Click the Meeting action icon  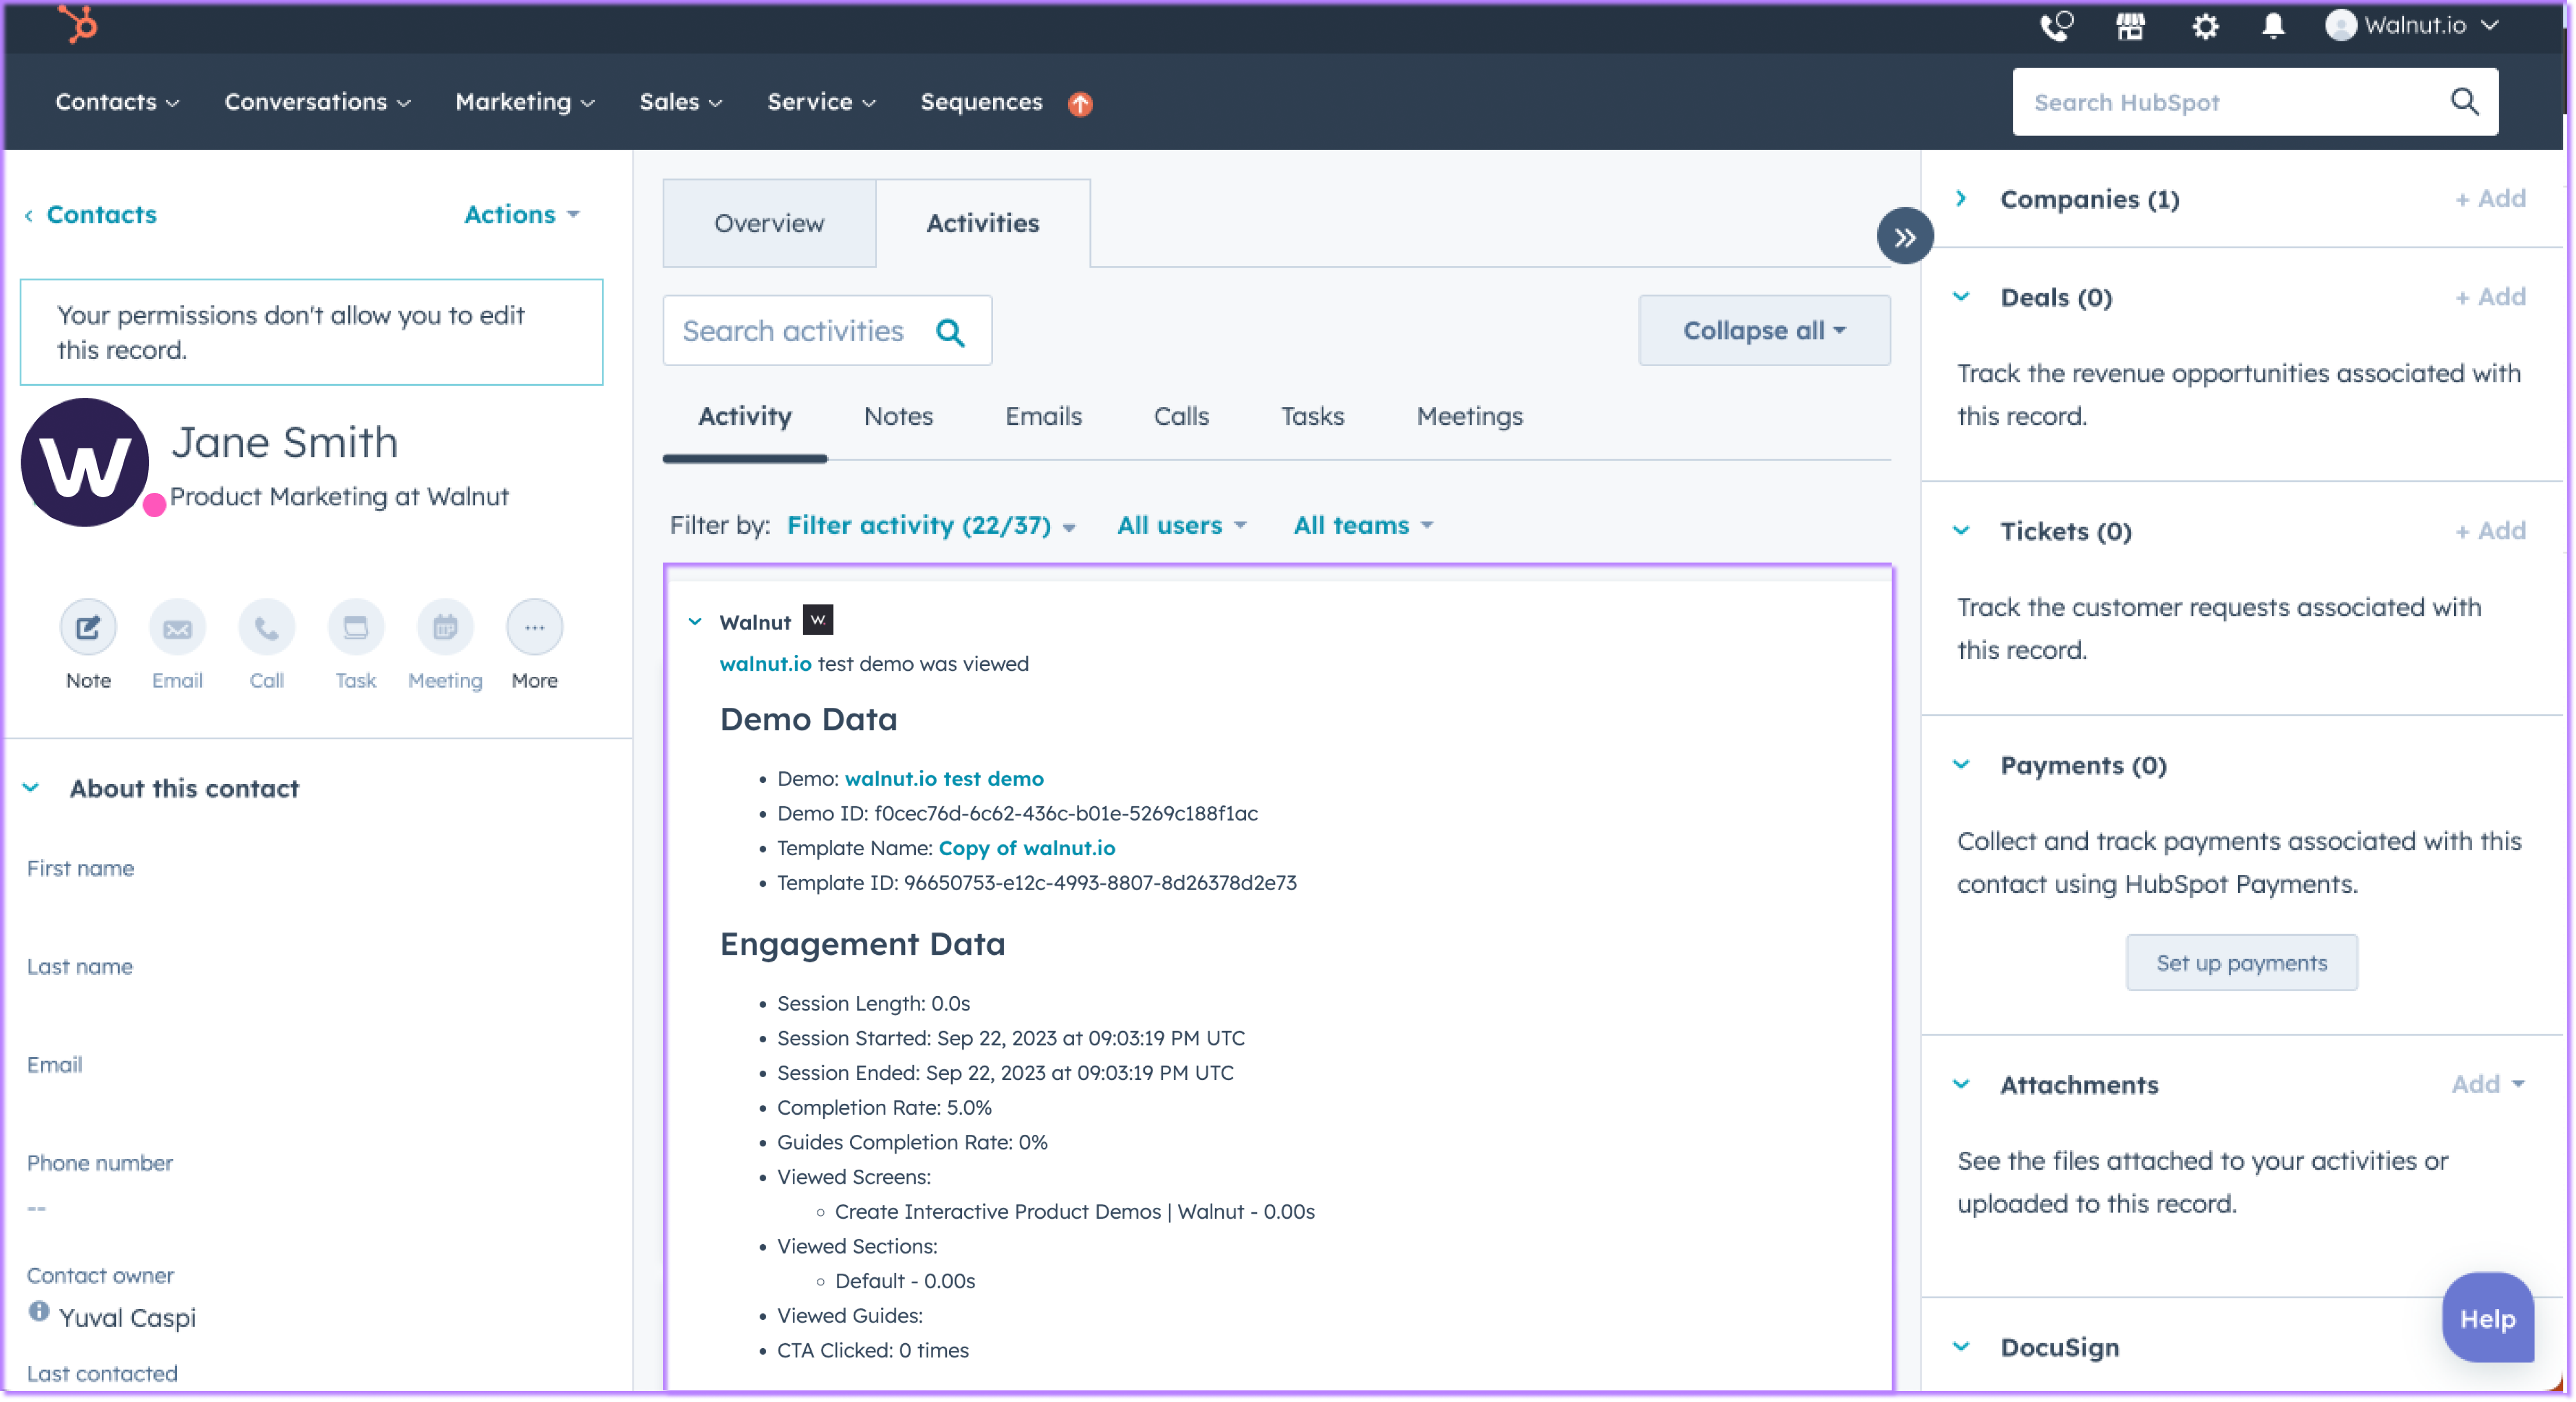(445, 627)
